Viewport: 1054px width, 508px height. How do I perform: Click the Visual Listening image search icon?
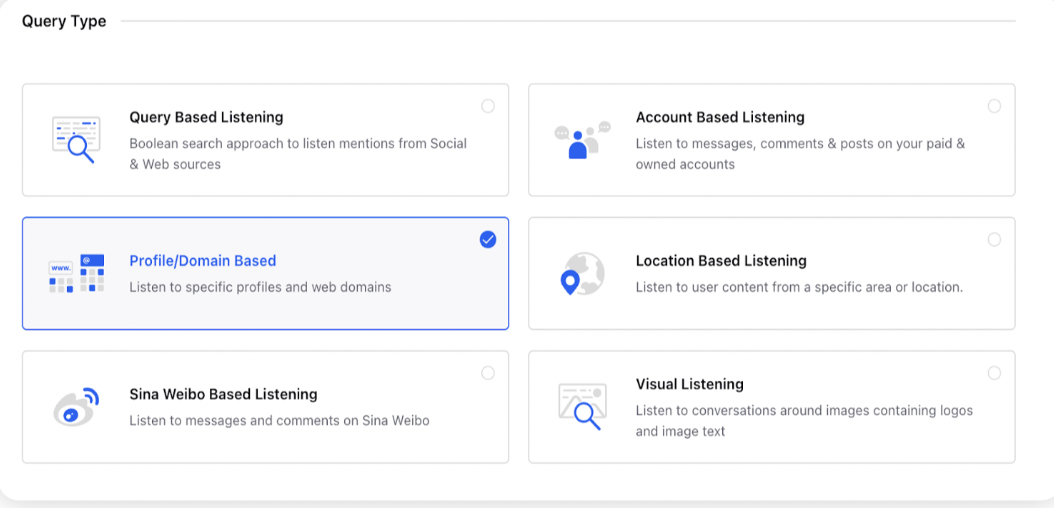coord(582,407)
